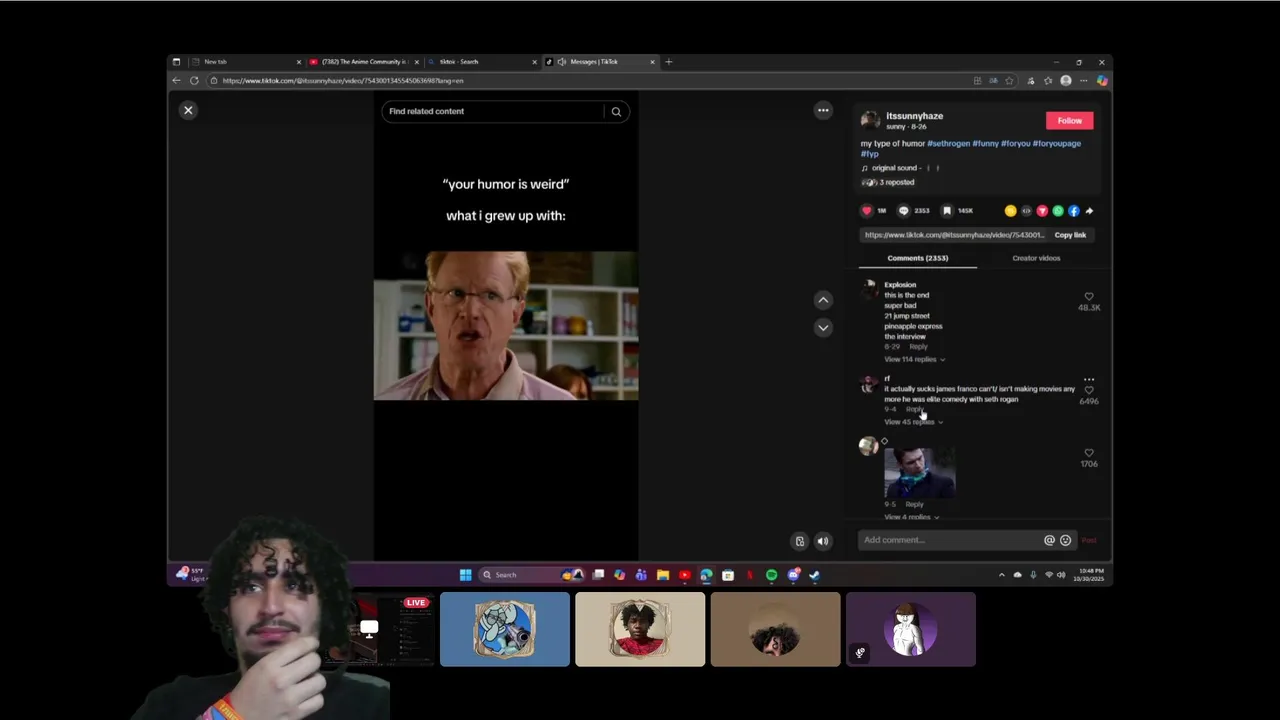
Task: Open comments via the speech bubble icon
Action: [x=904, y=211]
